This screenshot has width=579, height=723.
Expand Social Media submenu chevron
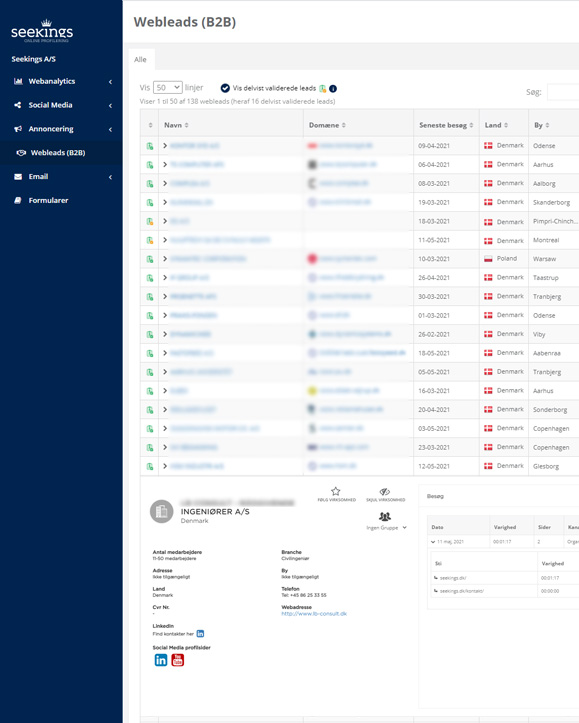[x=110, y=106]
